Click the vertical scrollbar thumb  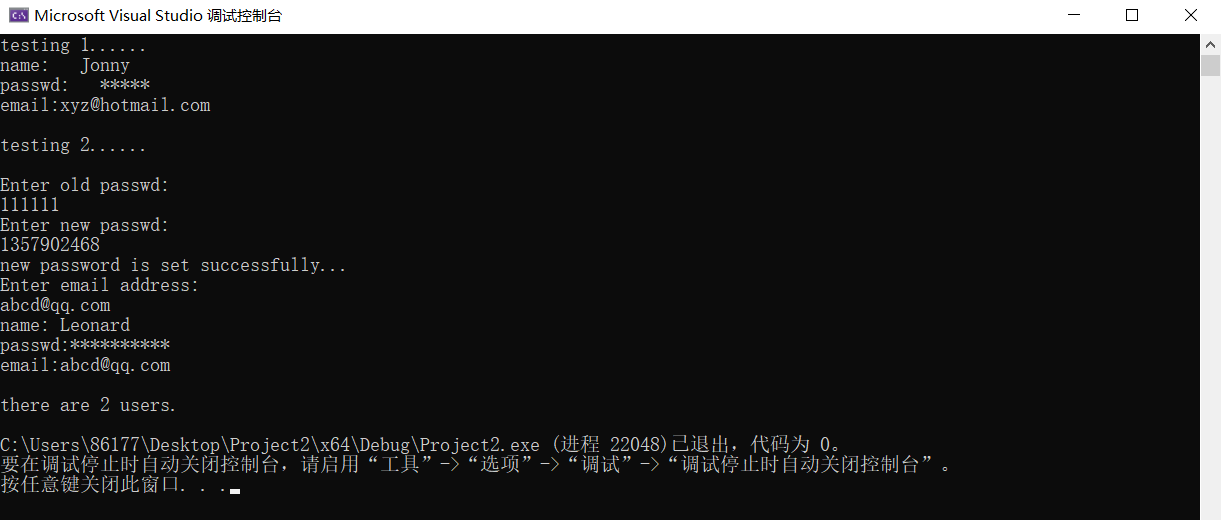[1210, 65]
